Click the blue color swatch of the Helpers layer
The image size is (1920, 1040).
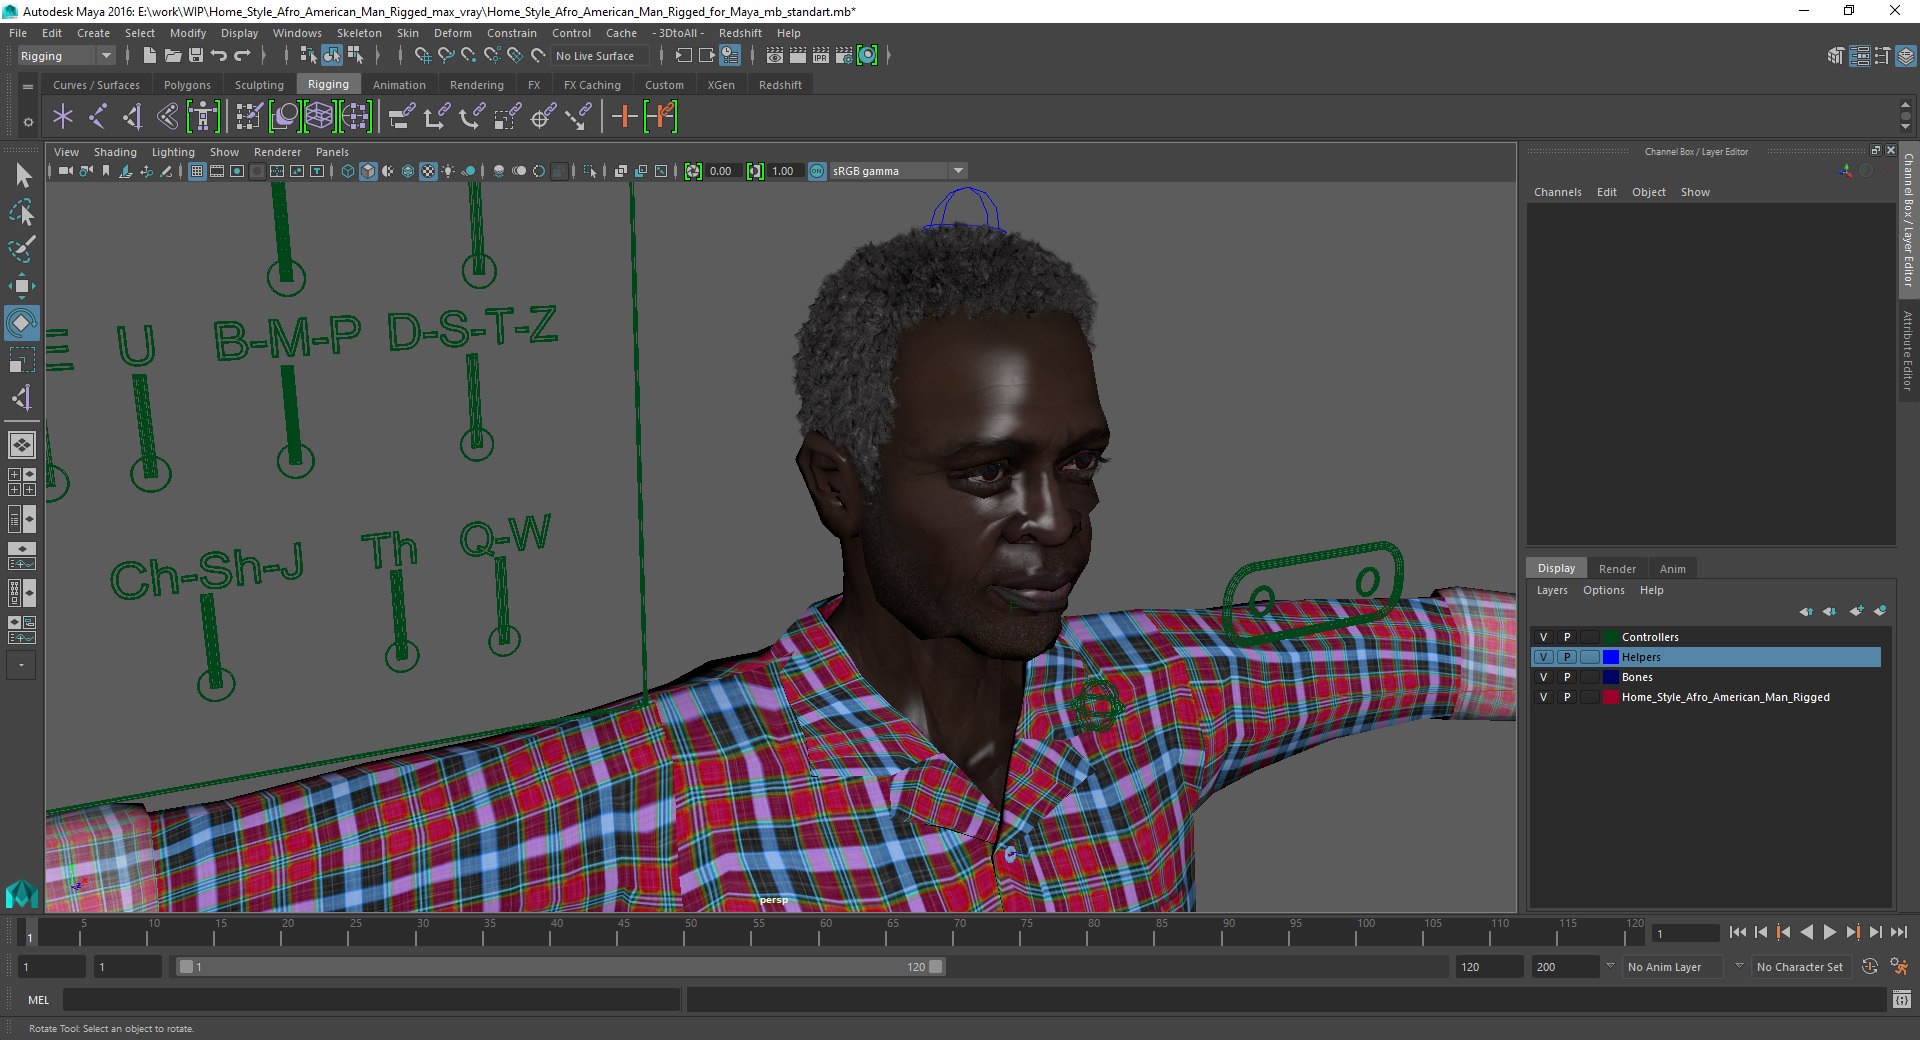(1610, 657)
